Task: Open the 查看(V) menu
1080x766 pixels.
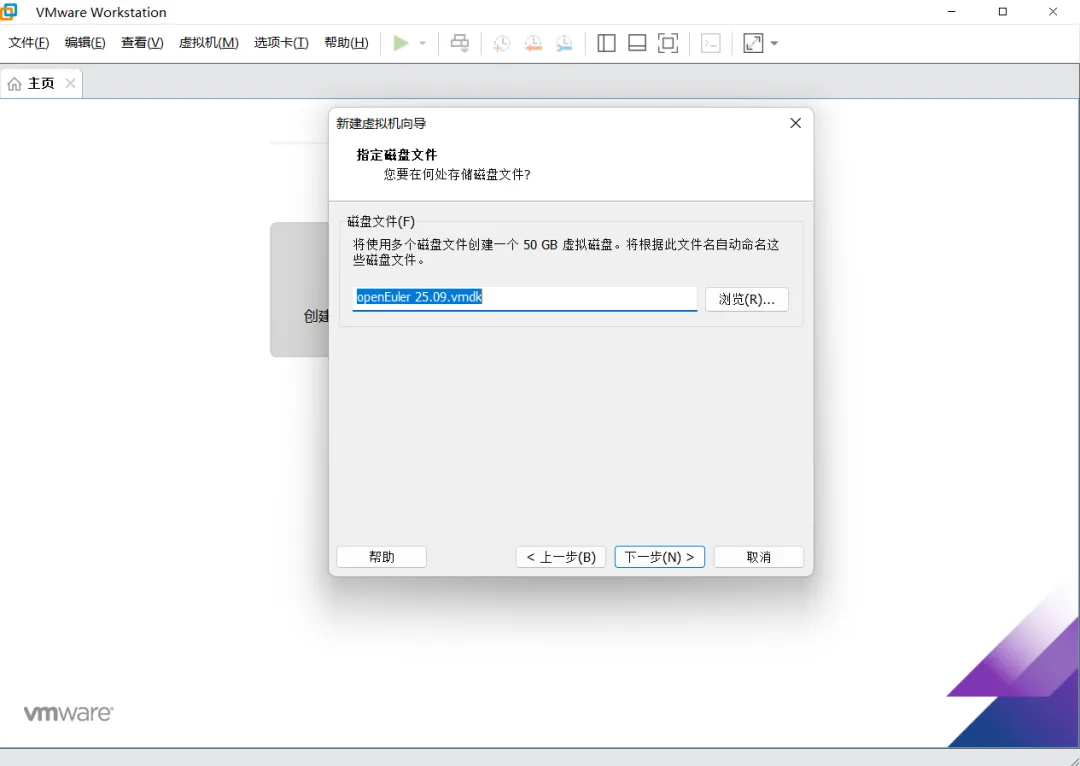Action: 142,43
